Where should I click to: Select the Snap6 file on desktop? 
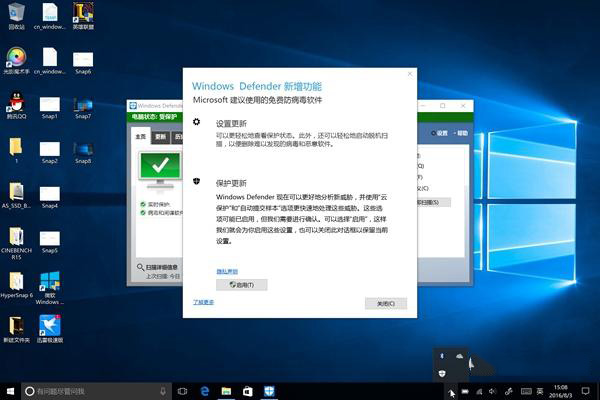point(83,62)
